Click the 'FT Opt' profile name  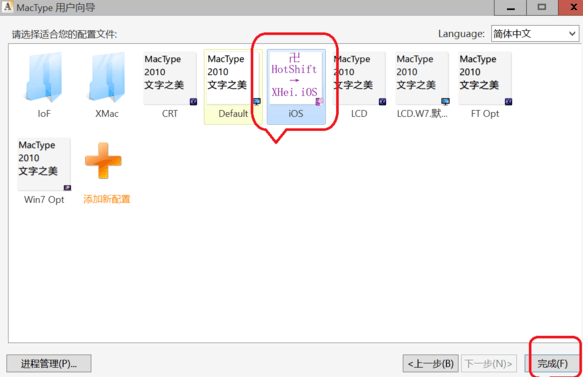click(485, 113)
